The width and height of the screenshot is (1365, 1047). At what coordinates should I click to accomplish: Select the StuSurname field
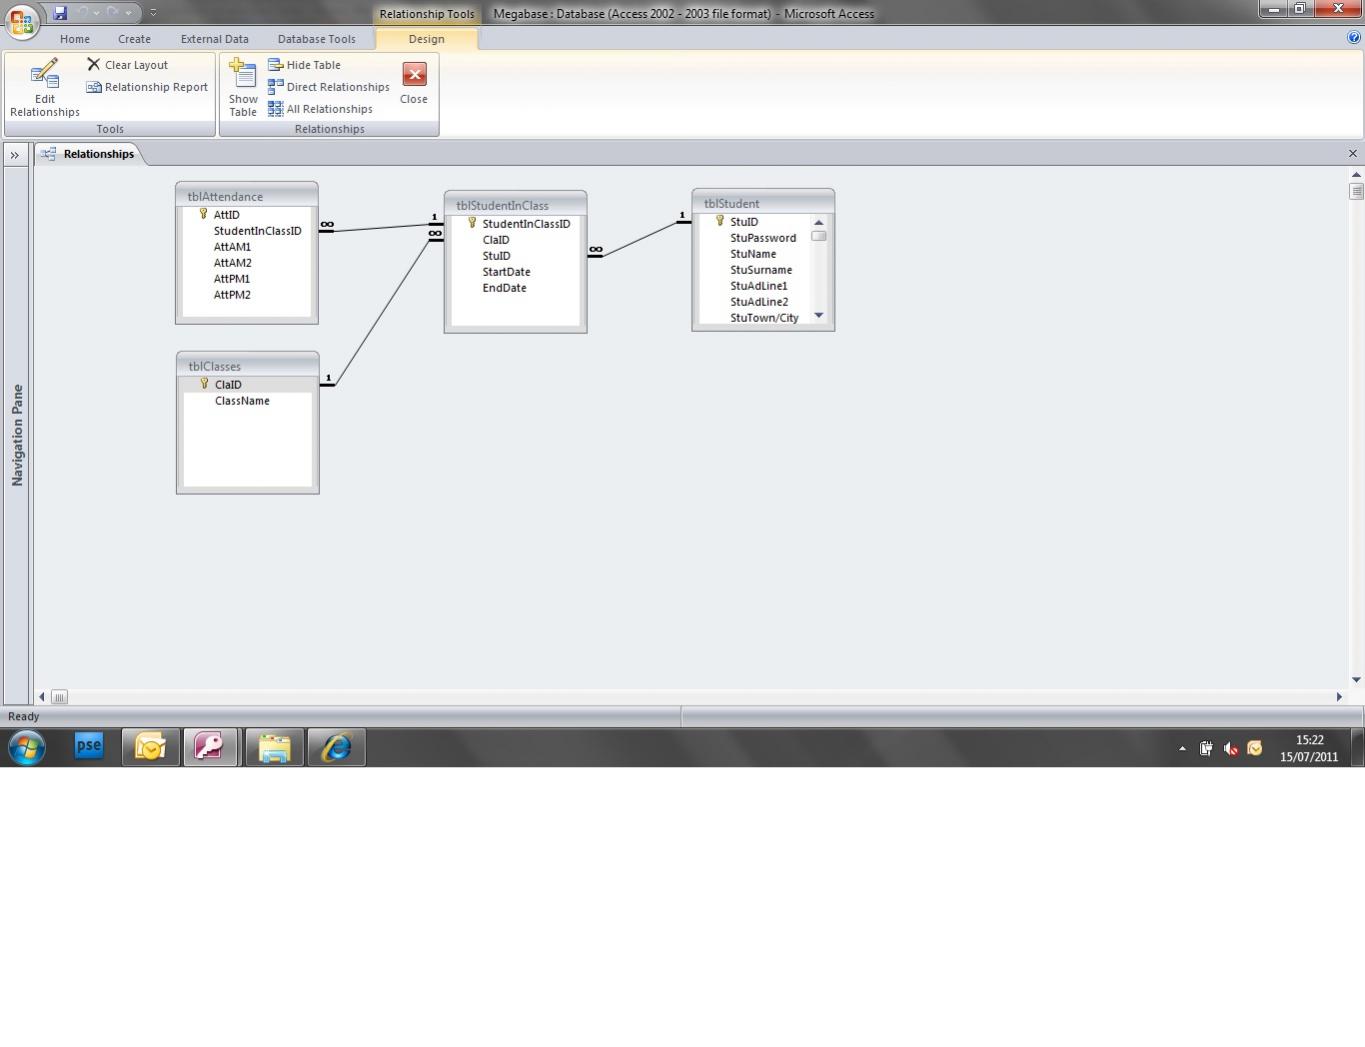click(761, 270)
